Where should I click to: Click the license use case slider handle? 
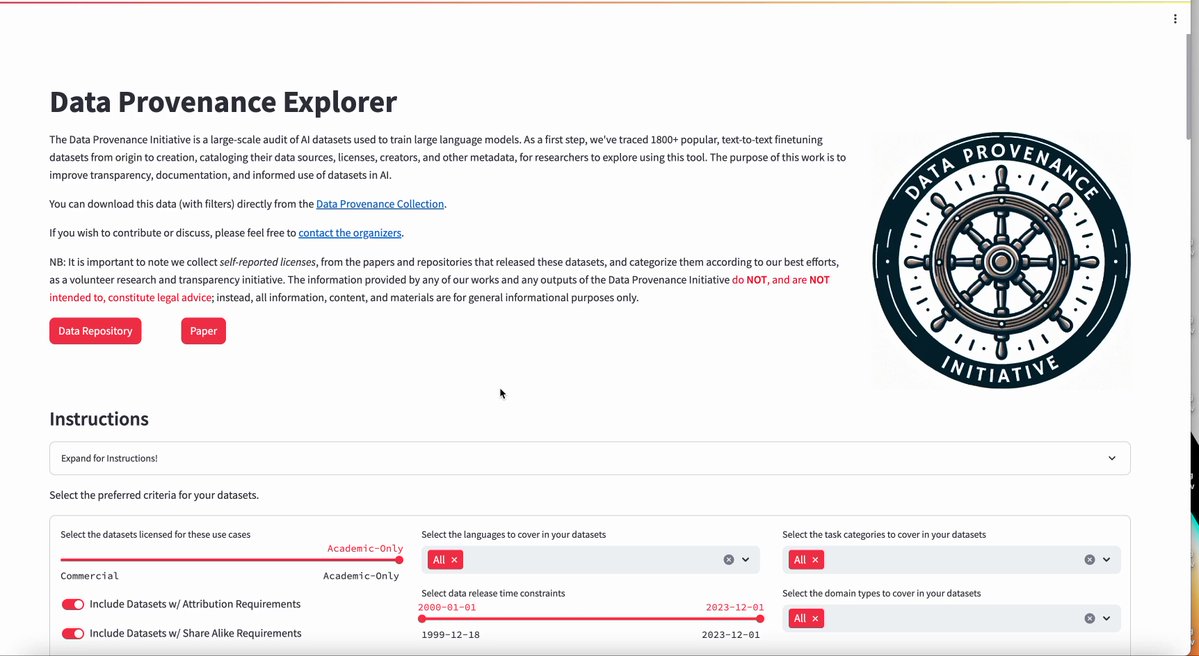point(399,560)
